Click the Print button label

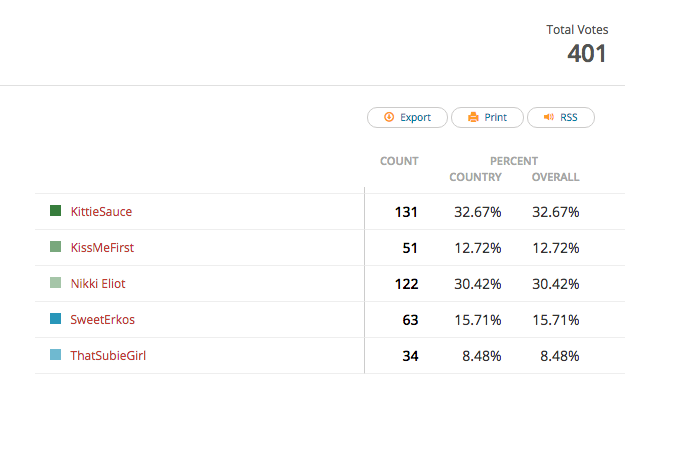point(496,117)
